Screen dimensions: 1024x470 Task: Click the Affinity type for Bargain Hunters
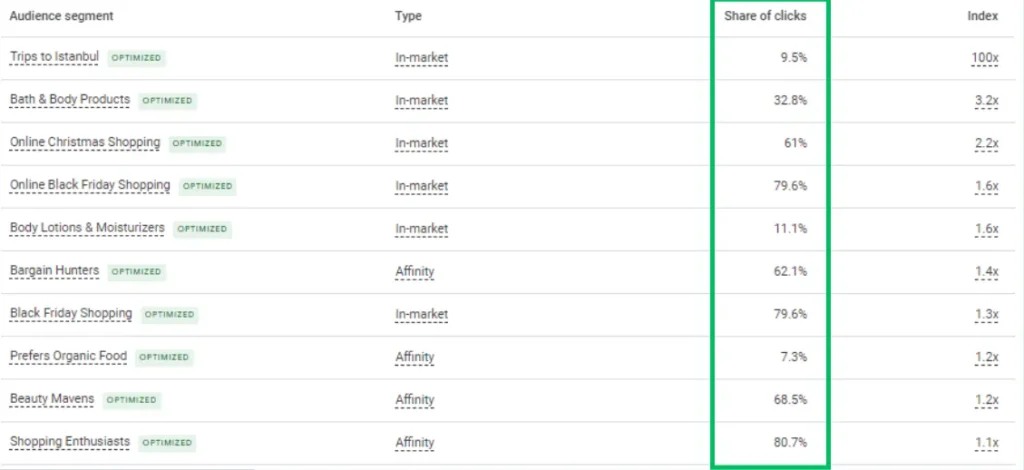[415, 272]
